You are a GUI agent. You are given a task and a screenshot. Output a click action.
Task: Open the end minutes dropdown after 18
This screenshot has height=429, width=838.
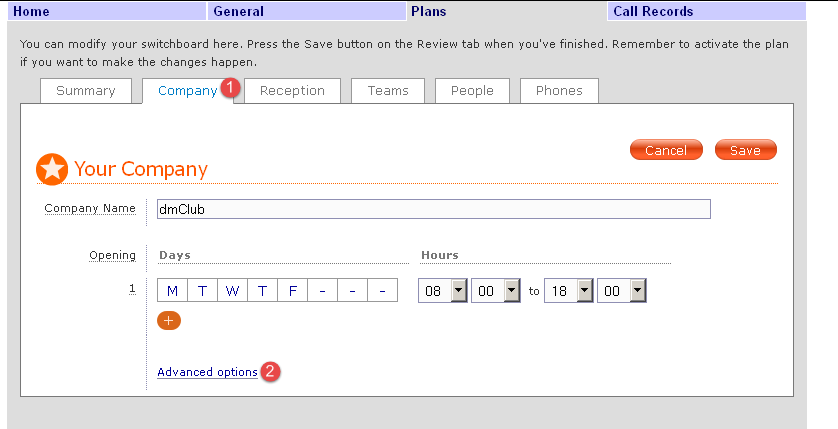tap(622, 291)
